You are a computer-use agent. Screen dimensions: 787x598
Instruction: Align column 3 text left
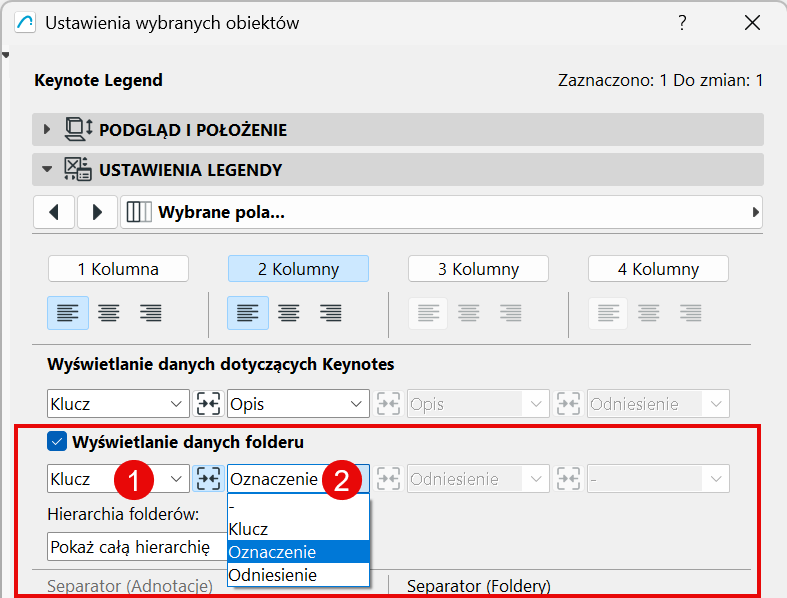point(428,313)
